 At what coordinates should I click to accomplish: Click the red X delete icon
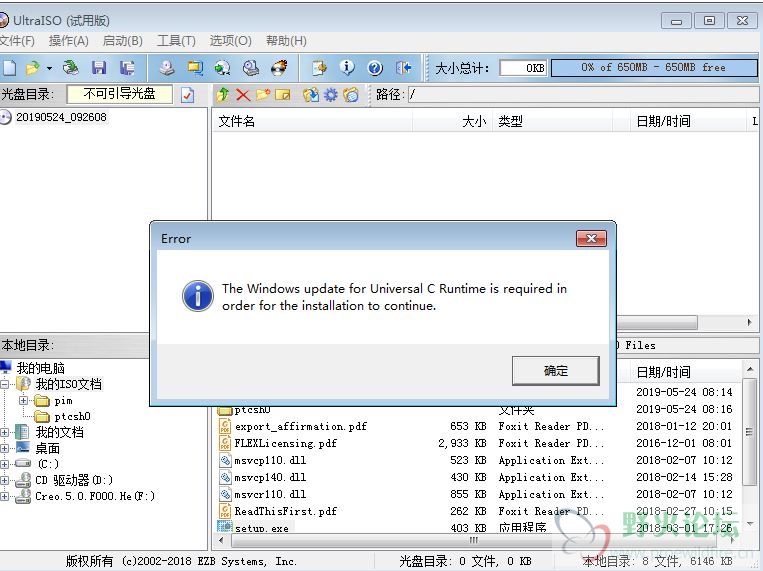click(x=243, y=95)
